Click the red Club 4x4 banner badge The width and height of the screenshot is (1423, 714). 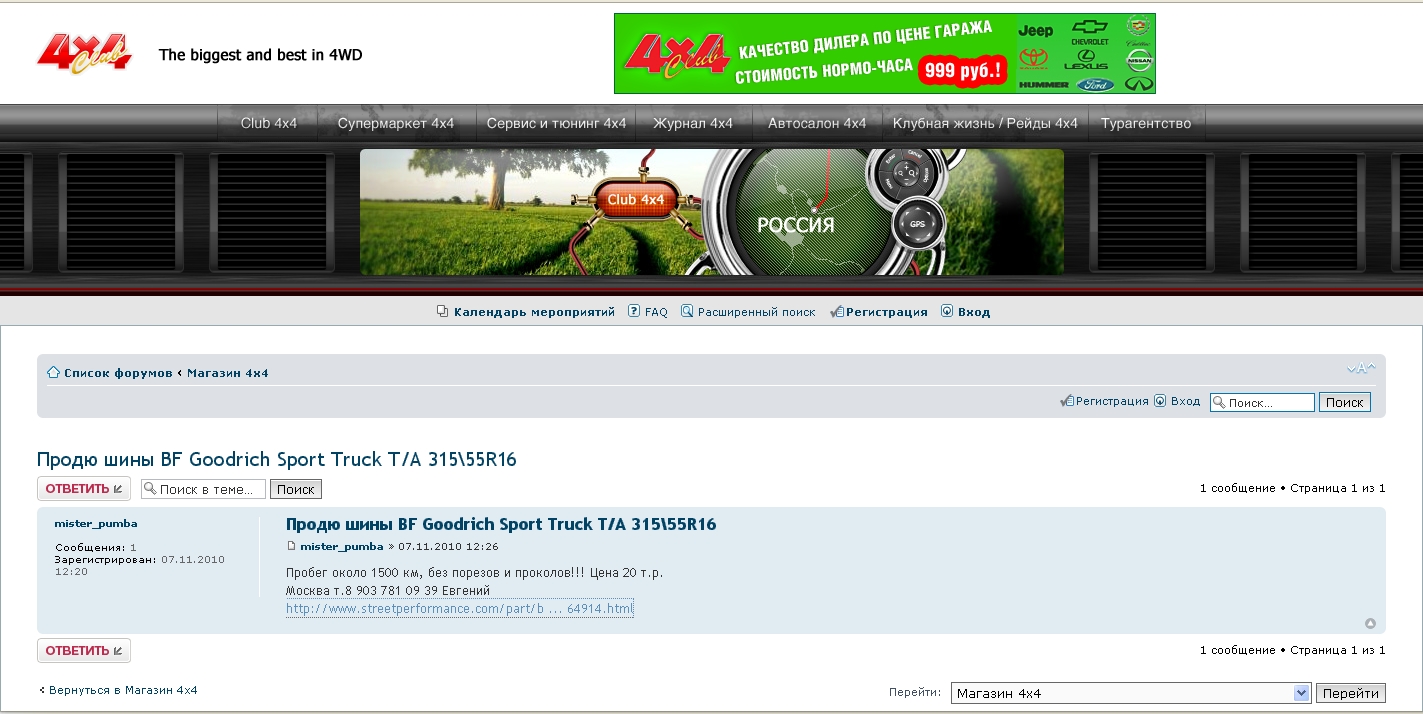tap(635, 200)
